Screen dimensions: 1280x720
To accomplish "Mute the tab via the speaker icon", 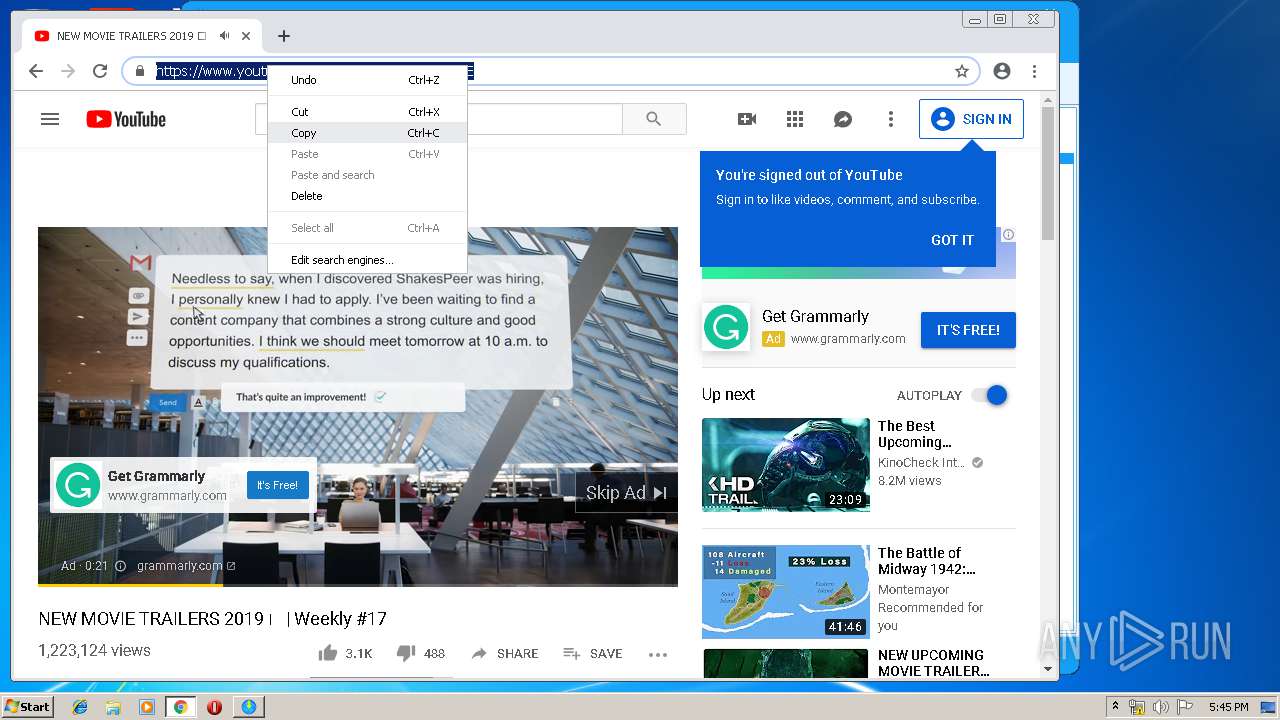I will 224,36.
